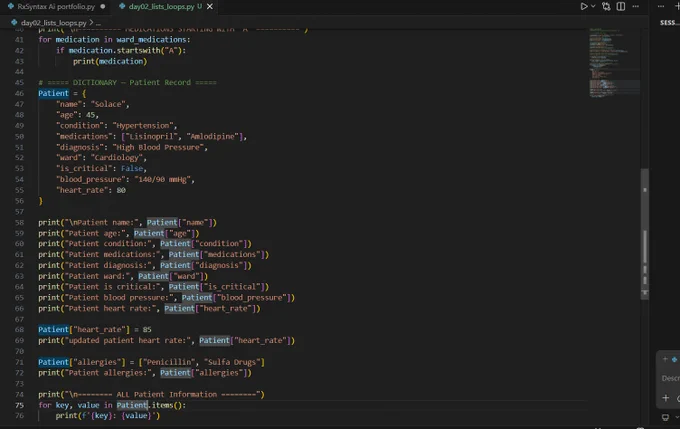Switch to RxSyntax Ai portfolio.py tab

pyautogui.click(x=56, y=7)
